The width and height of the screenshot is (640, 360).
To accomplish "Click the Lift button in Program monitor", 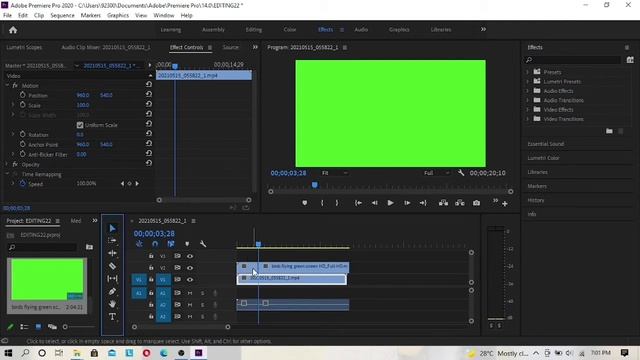I will [x=443, y=203].
